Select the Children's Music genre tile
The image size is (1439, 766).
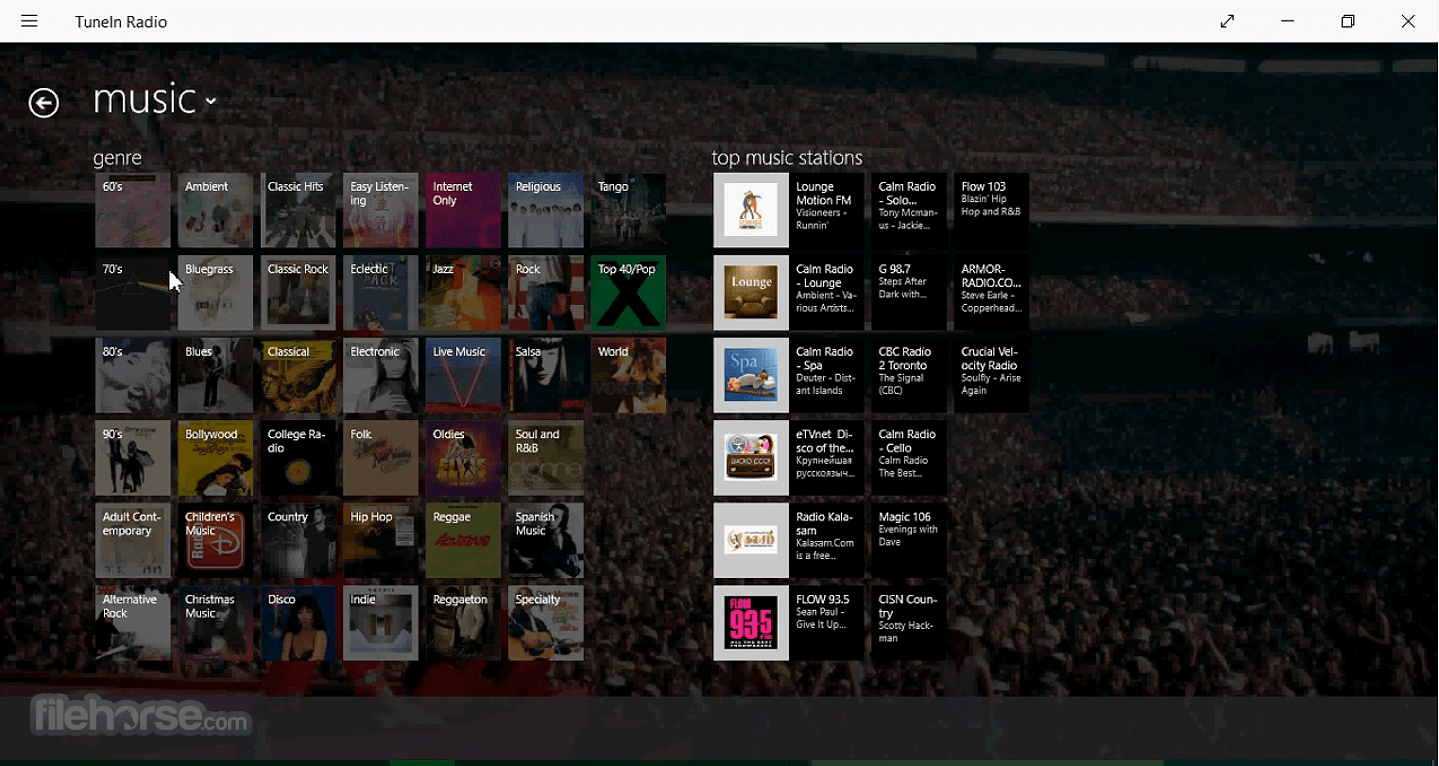(x=216, y=541)
